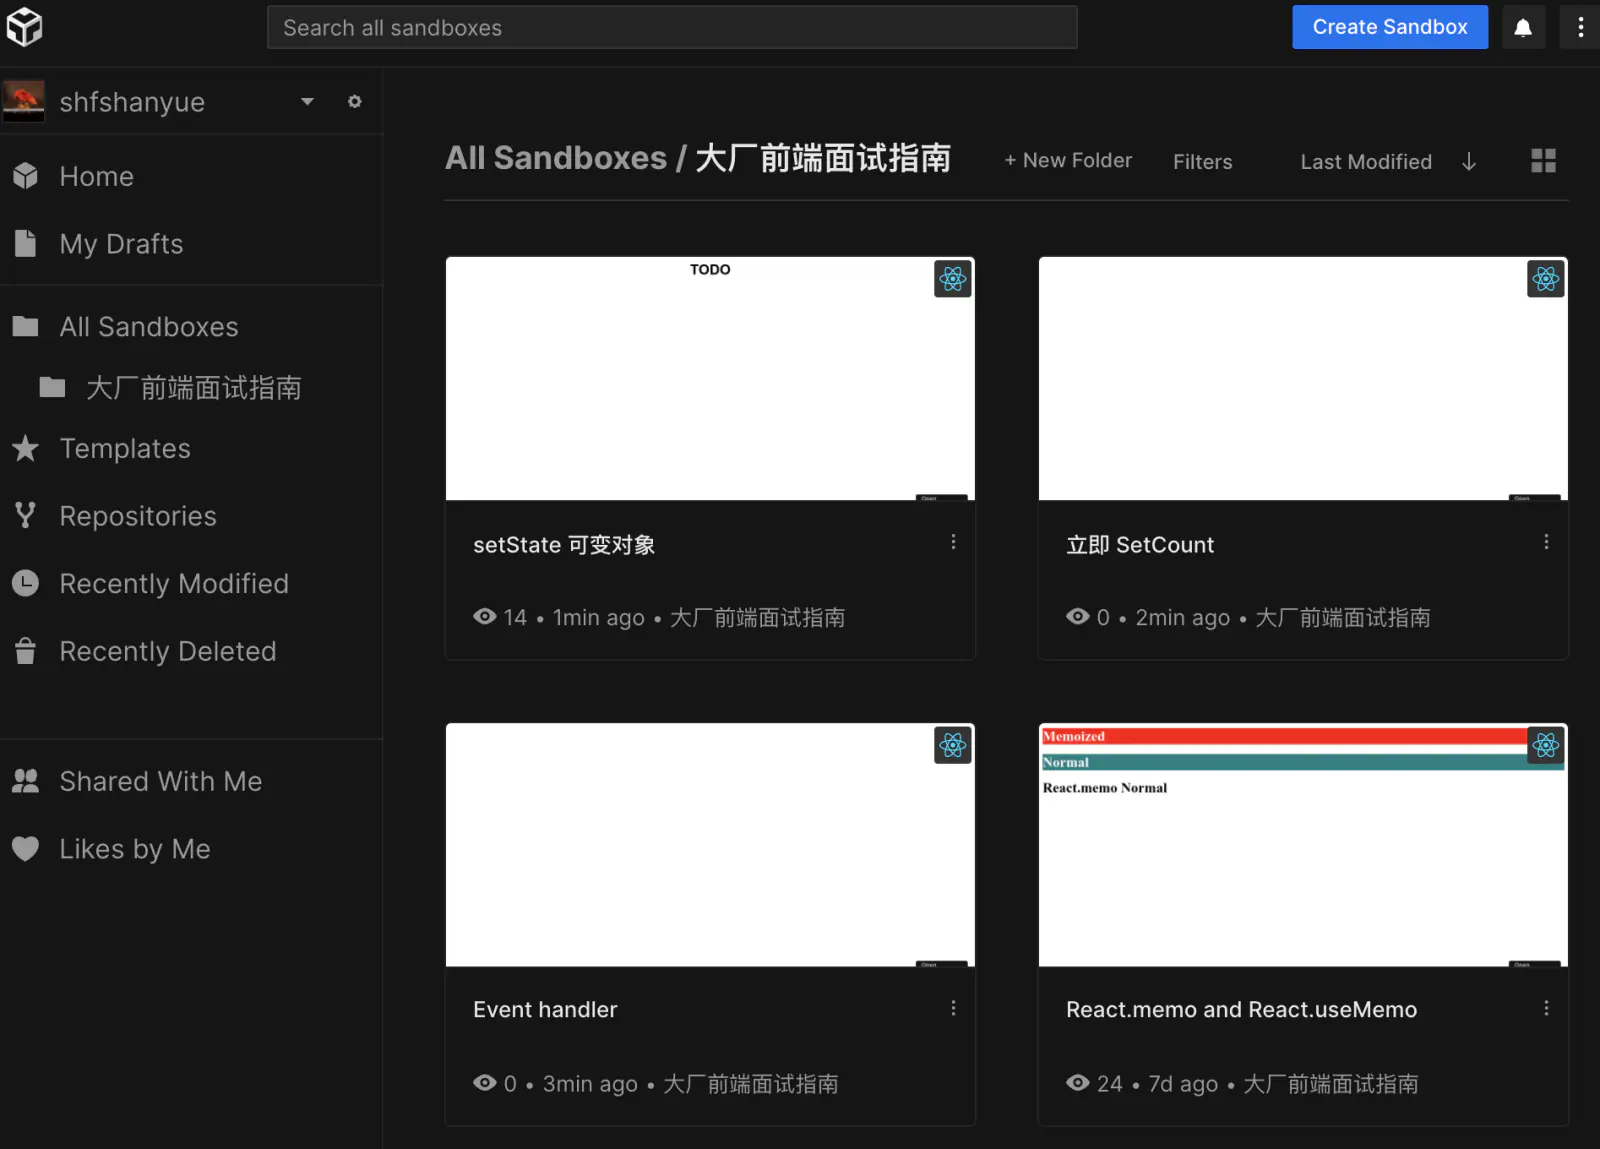Click the shfshanyue avatar image
Image resolution: width=1600 pixels, height=1149 pixels.
pyautogui.click(x=24, y=101)
